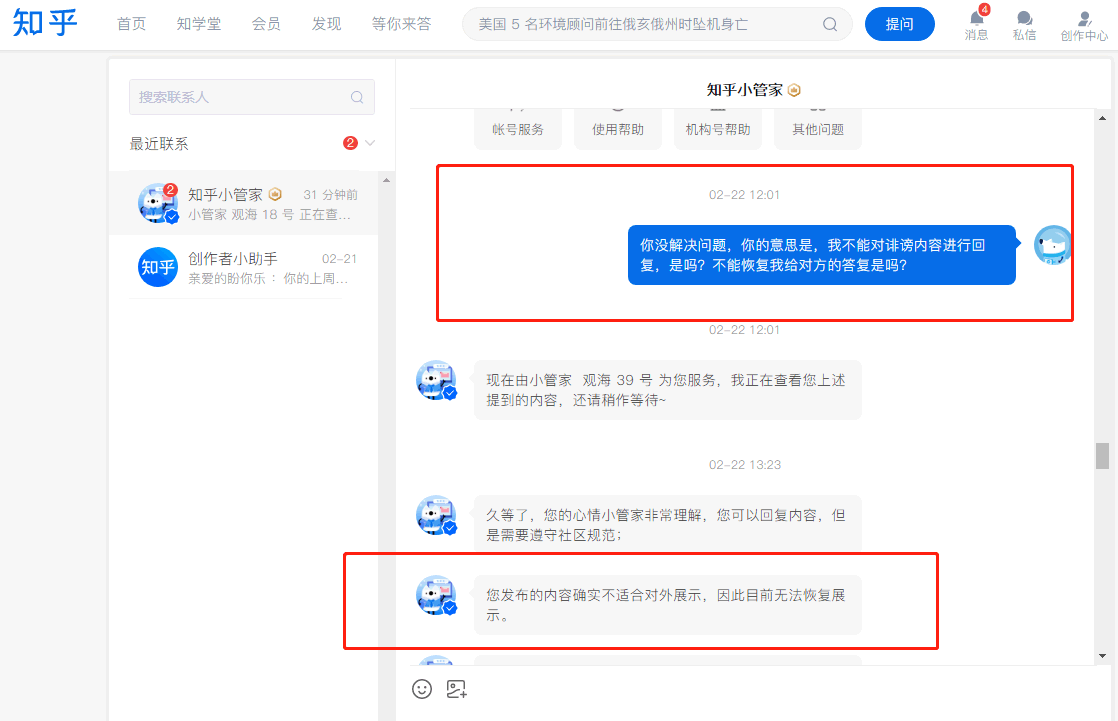This screenshot has height=721, width=1118.
Task: Click the chat scrollbar thumb
Action: 1102,456
